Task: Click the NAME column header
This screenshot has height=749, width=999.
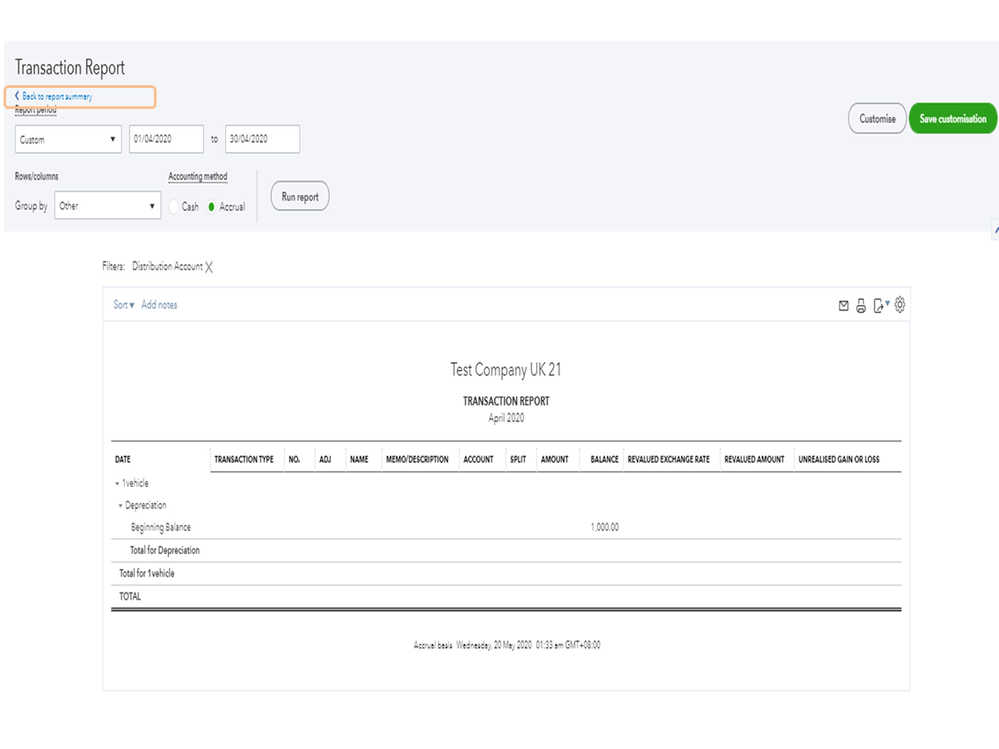Action: click(359, 459)
